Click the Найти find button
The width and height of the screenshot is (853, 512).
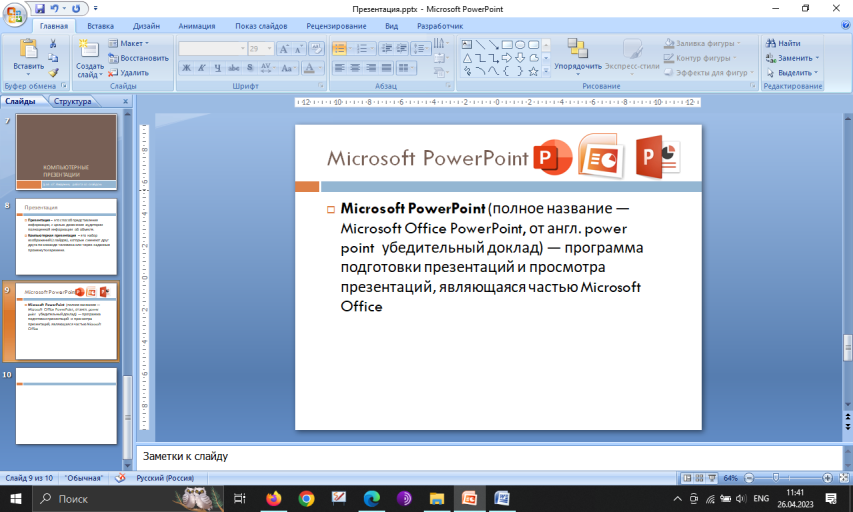tap(783, 43)
